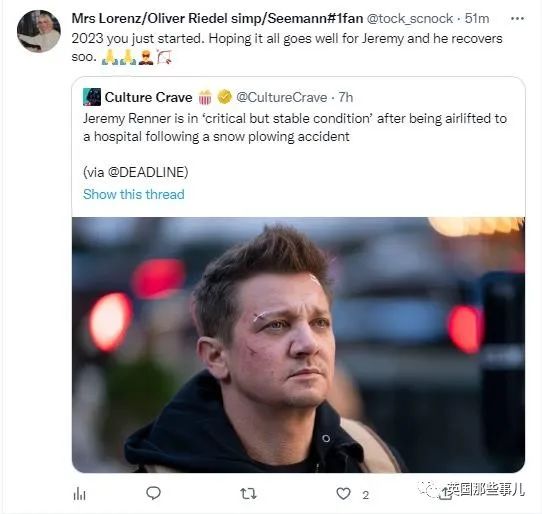The image size is (542, 514).
Task: Click the like count number 2
Action: pos(366,496)
